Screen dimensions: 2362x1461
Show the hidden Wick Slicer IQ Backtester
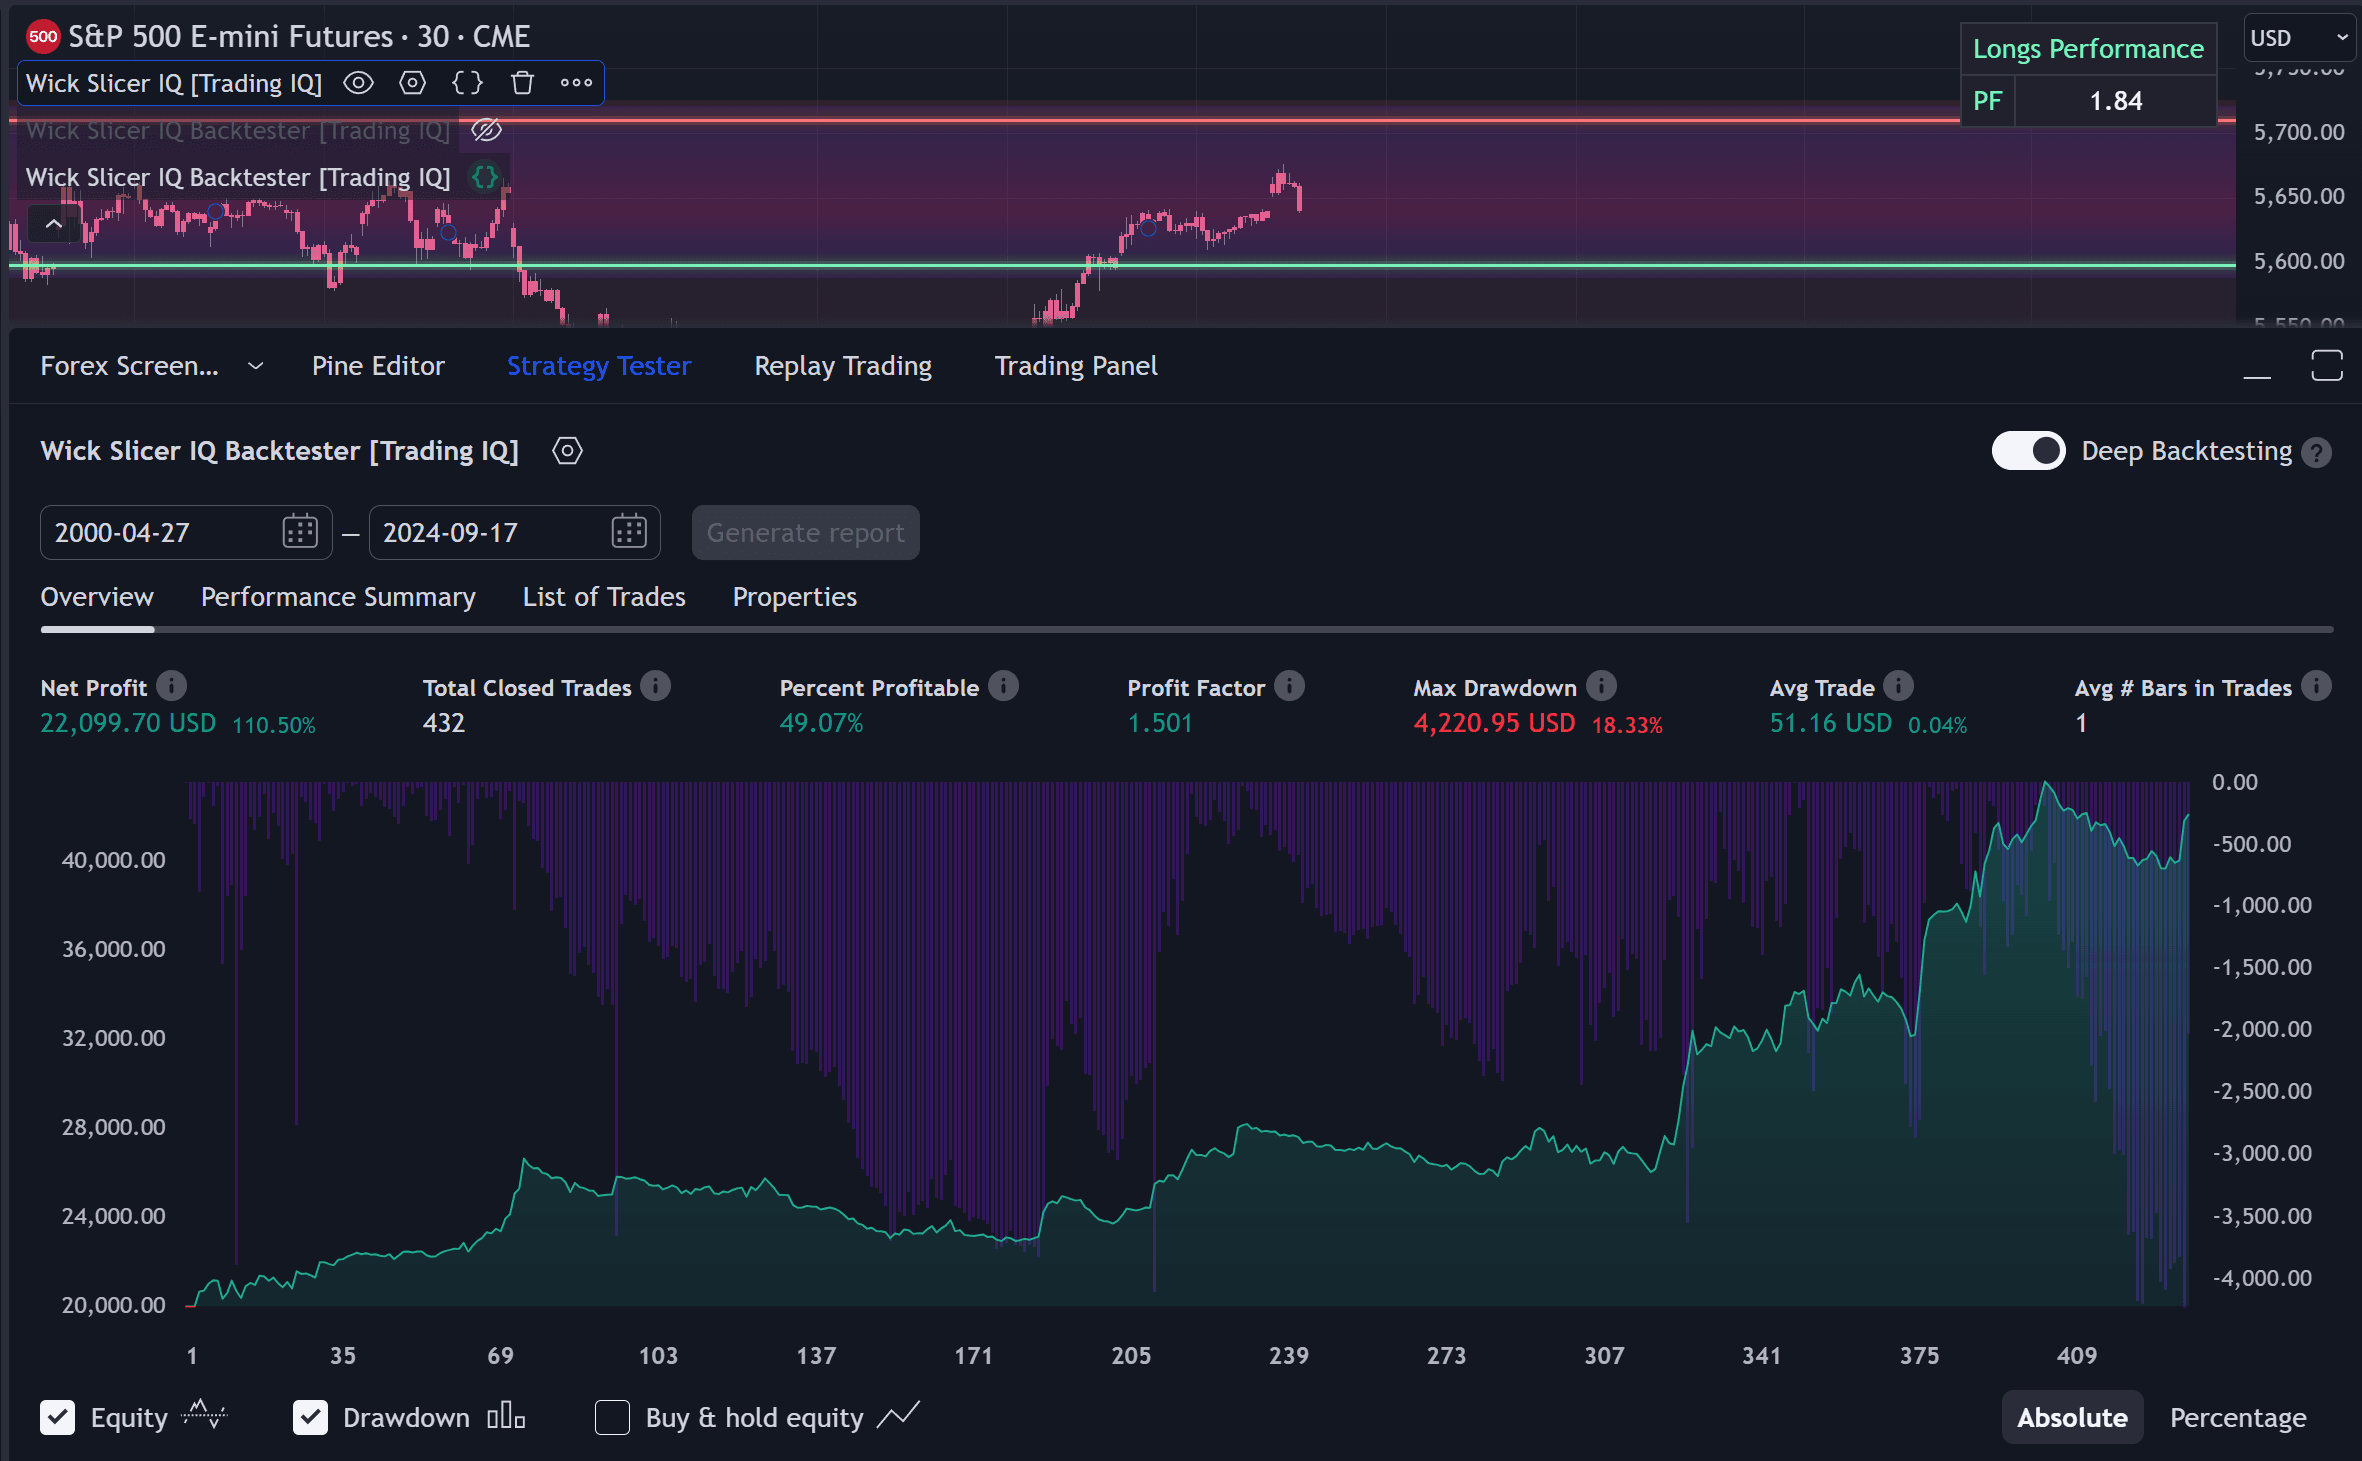point(486,130)
